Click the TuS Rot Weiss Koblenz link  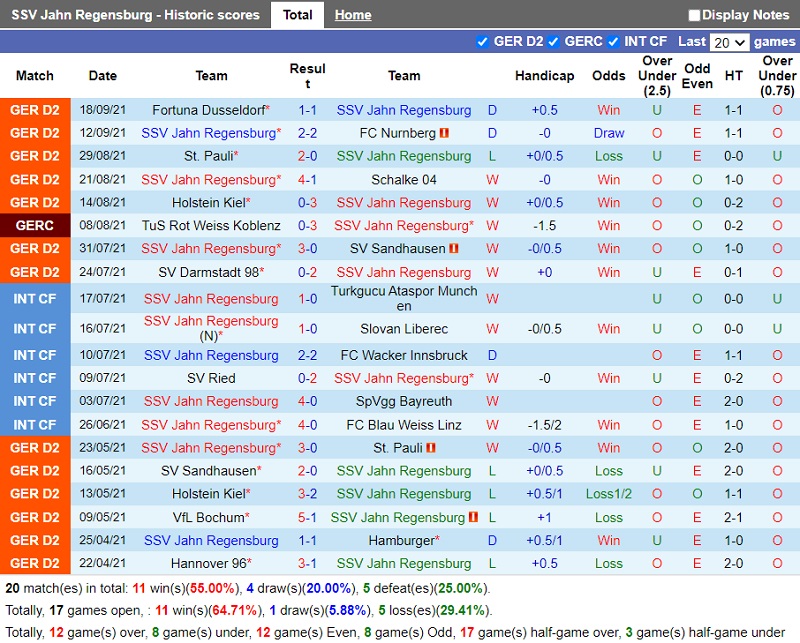click(x=211, y=226)
